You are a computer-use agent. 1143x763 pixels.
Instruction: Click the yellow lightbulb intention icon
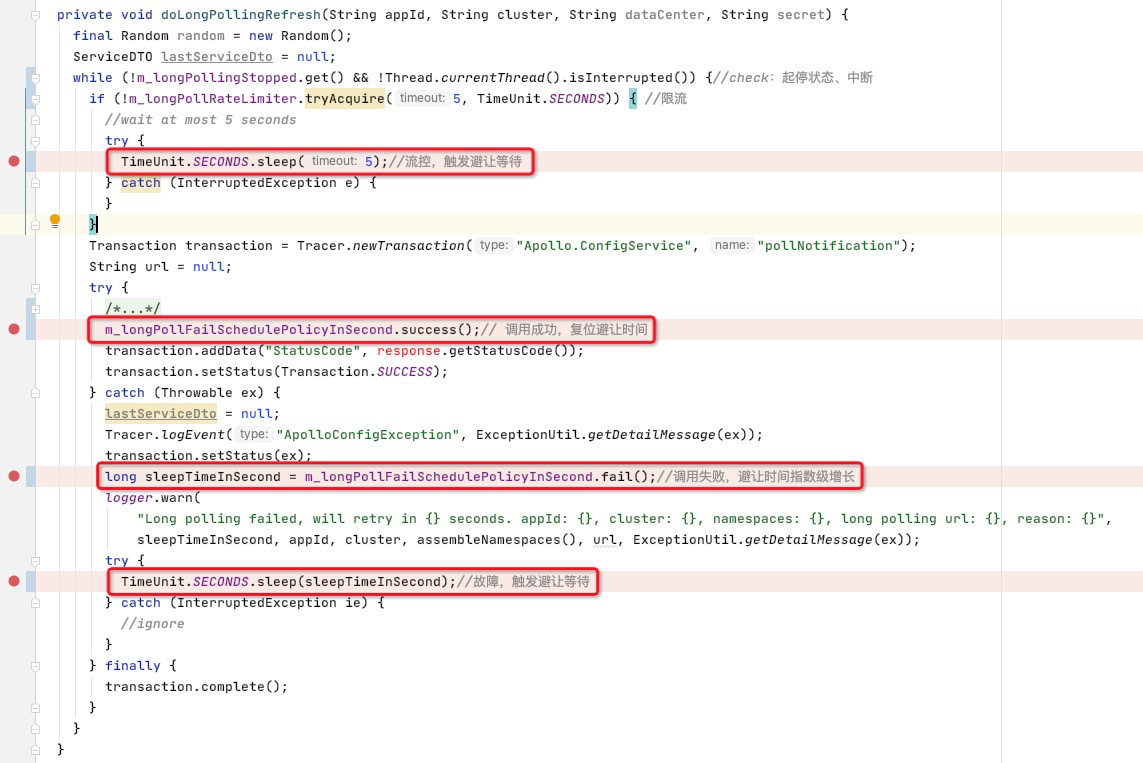pos(55,221)
